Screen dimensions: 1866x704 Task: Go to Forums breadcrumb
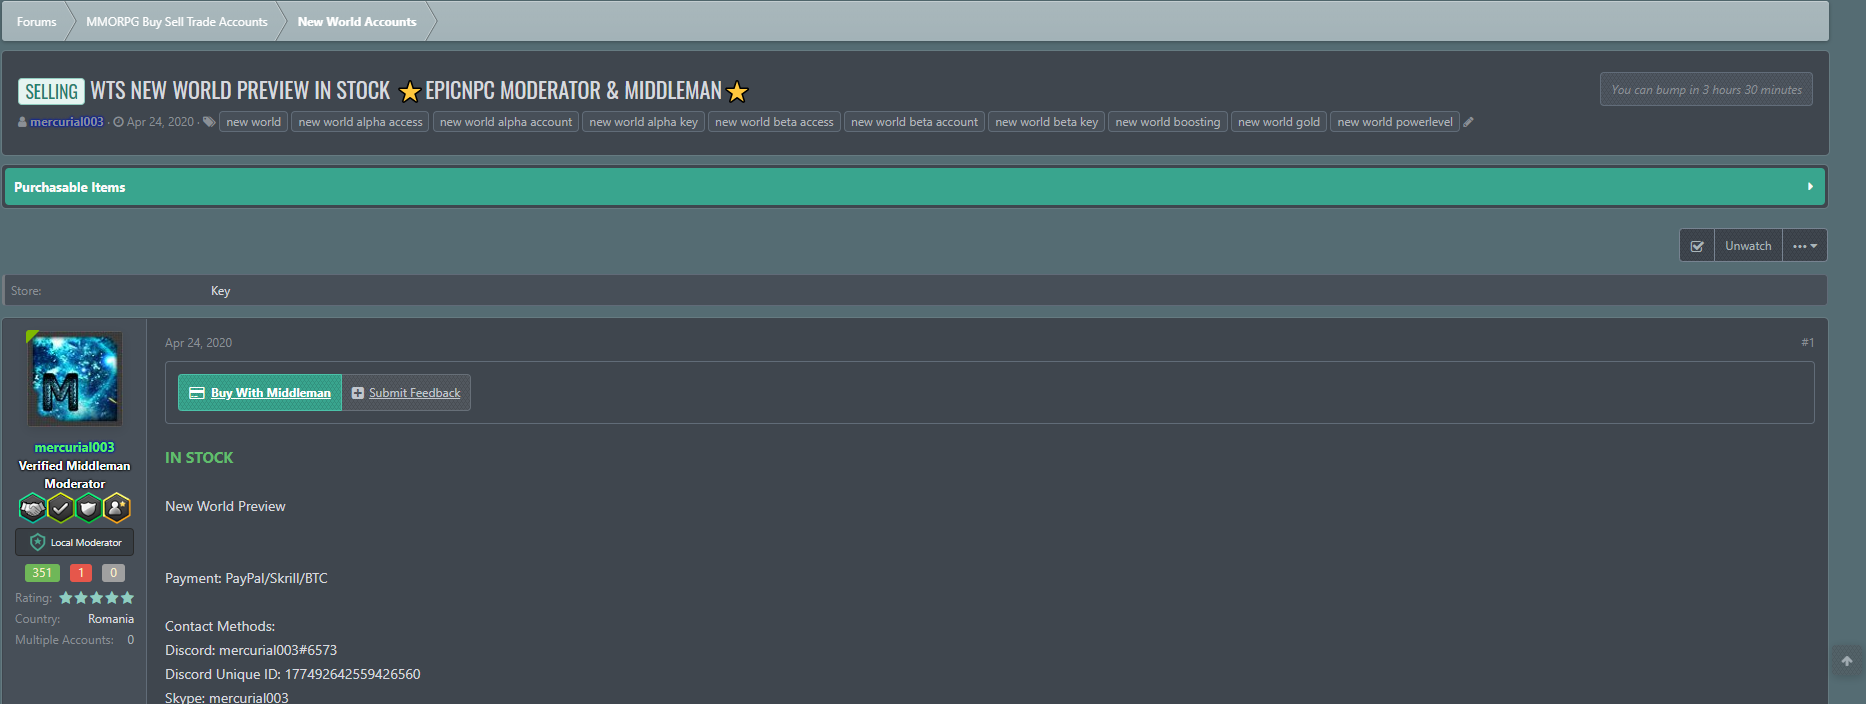(36, 21)
